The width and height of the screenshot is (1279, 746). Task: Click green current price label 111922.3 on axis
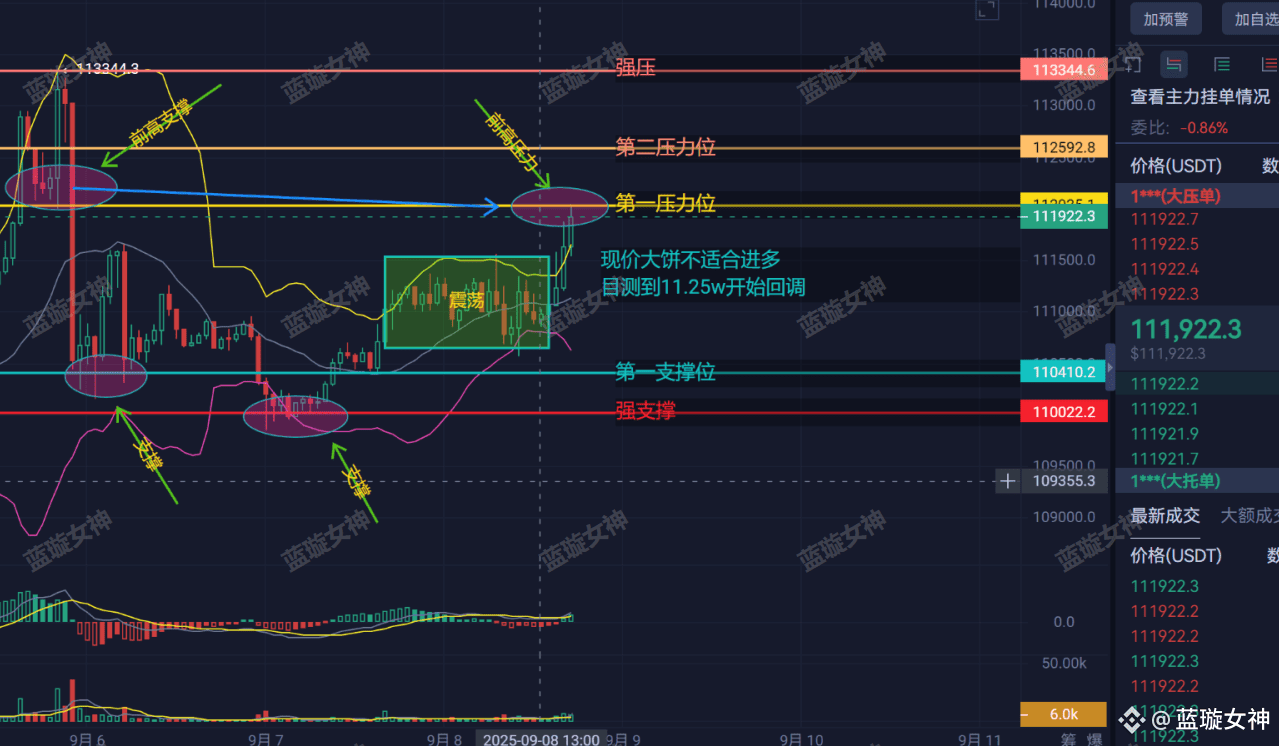1064,216
